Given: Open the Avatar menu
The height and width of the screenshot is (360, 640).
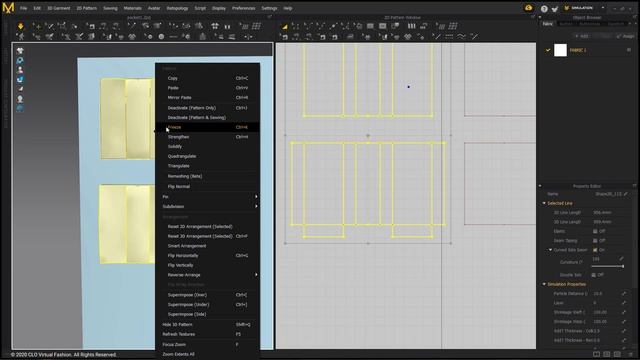Looking at the screenshot, I should tap(154, 8).
